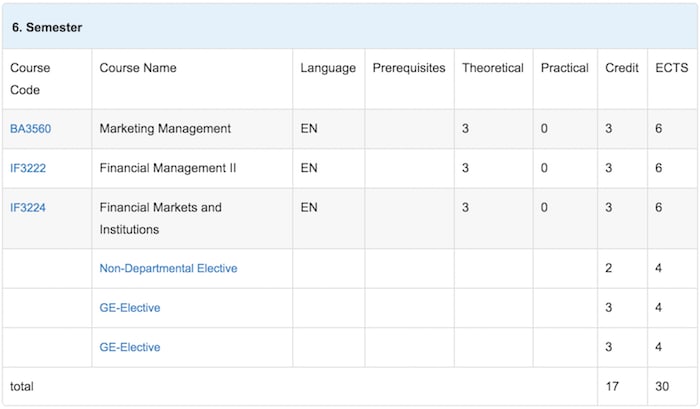This screenshot has height=409, width=700.
Task: Click Financial Markets and Institutions course name
Action: click(161, 218)
